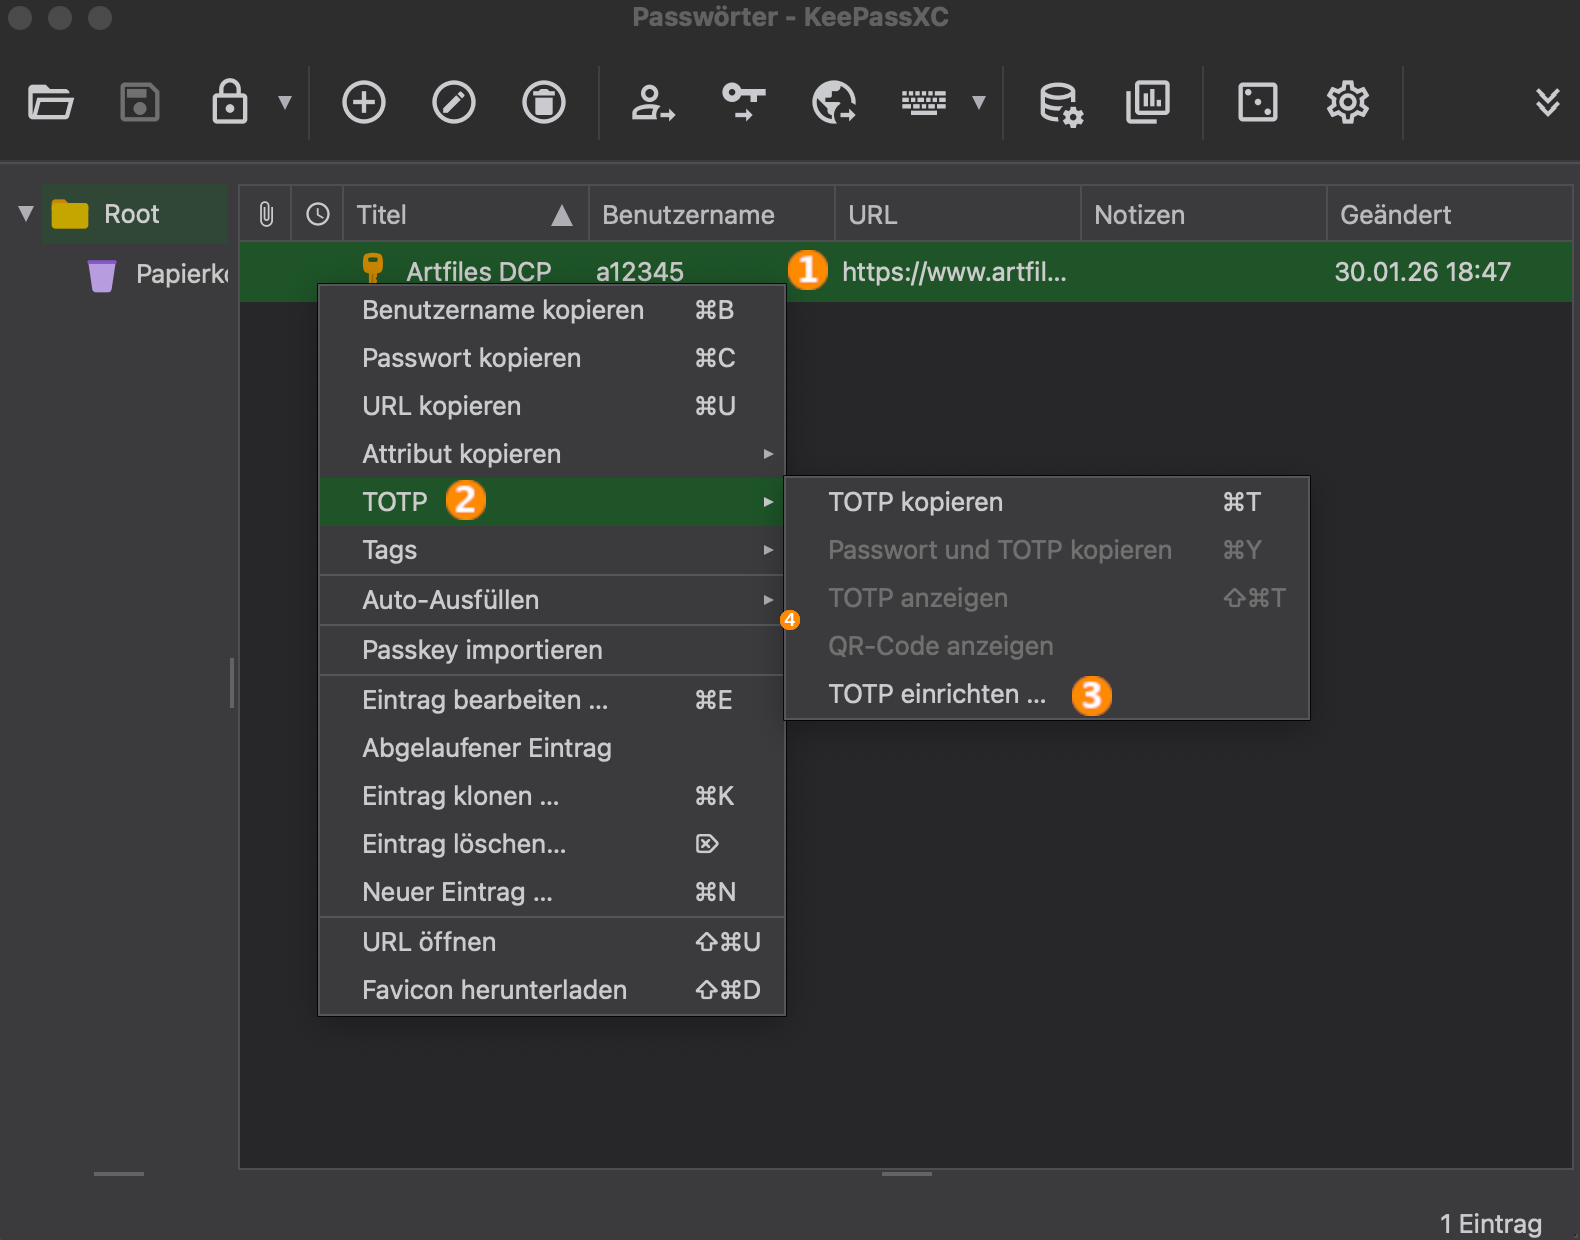Viewport: 1580px width, 1240px height.
Task: Select 'TOTP kopieren' in submenu
Action: [915, 502]
